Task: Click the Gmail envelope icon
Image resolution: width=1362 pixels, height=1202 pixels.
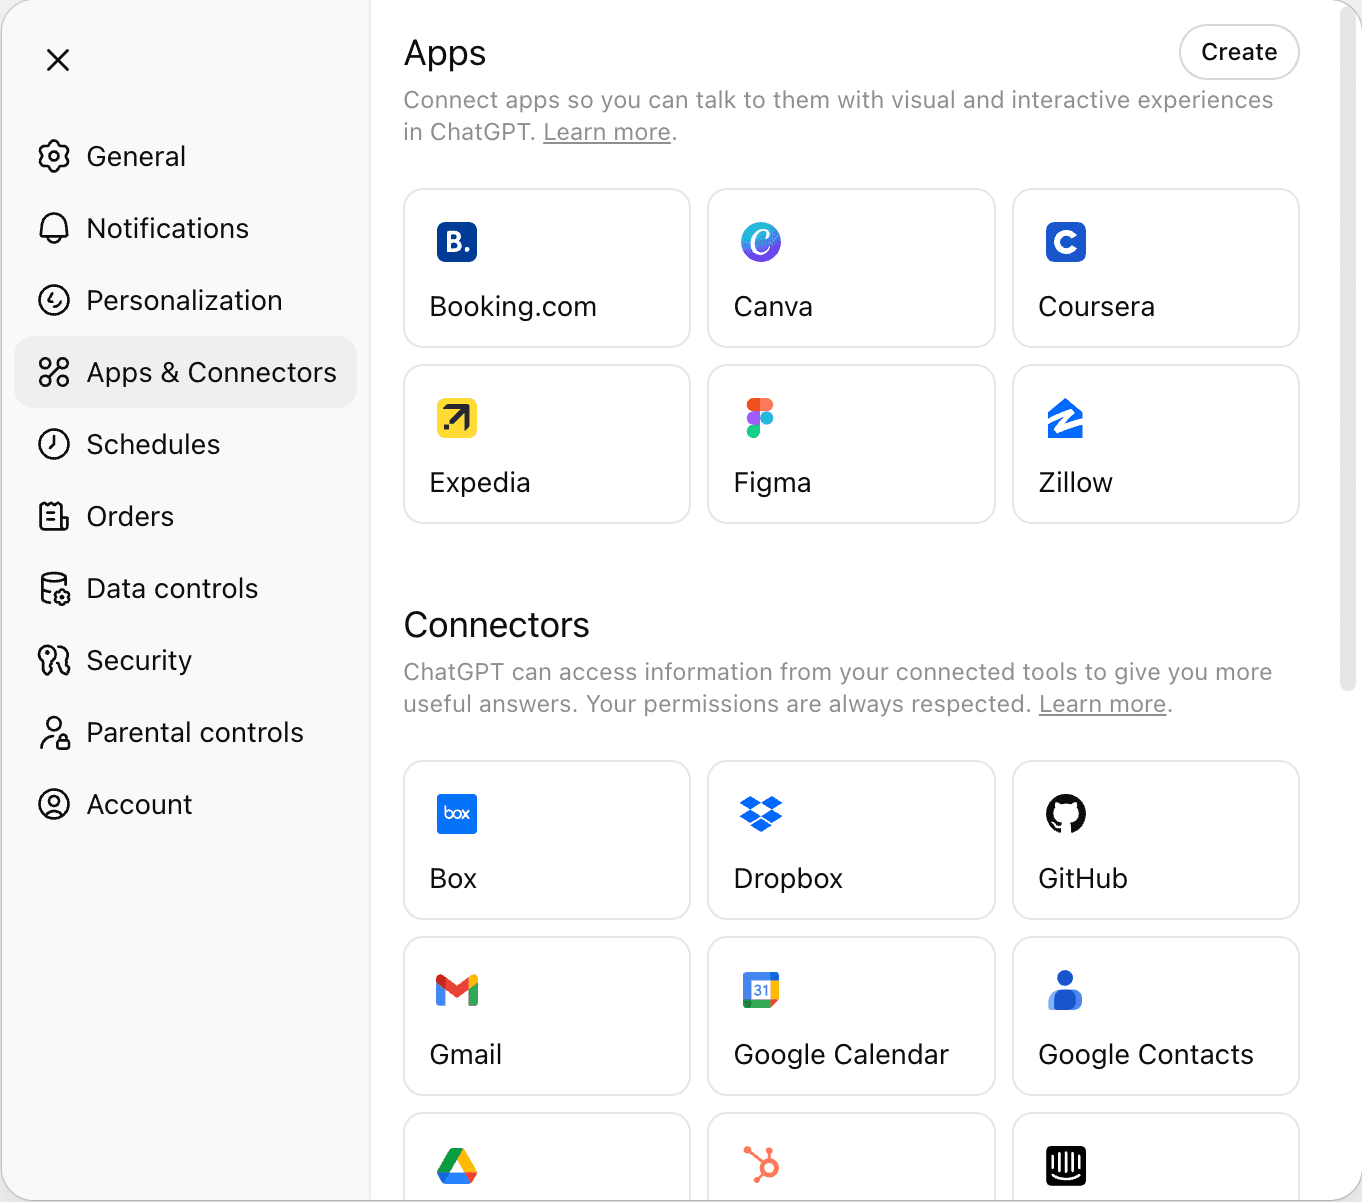Action: tap(457, 990)
